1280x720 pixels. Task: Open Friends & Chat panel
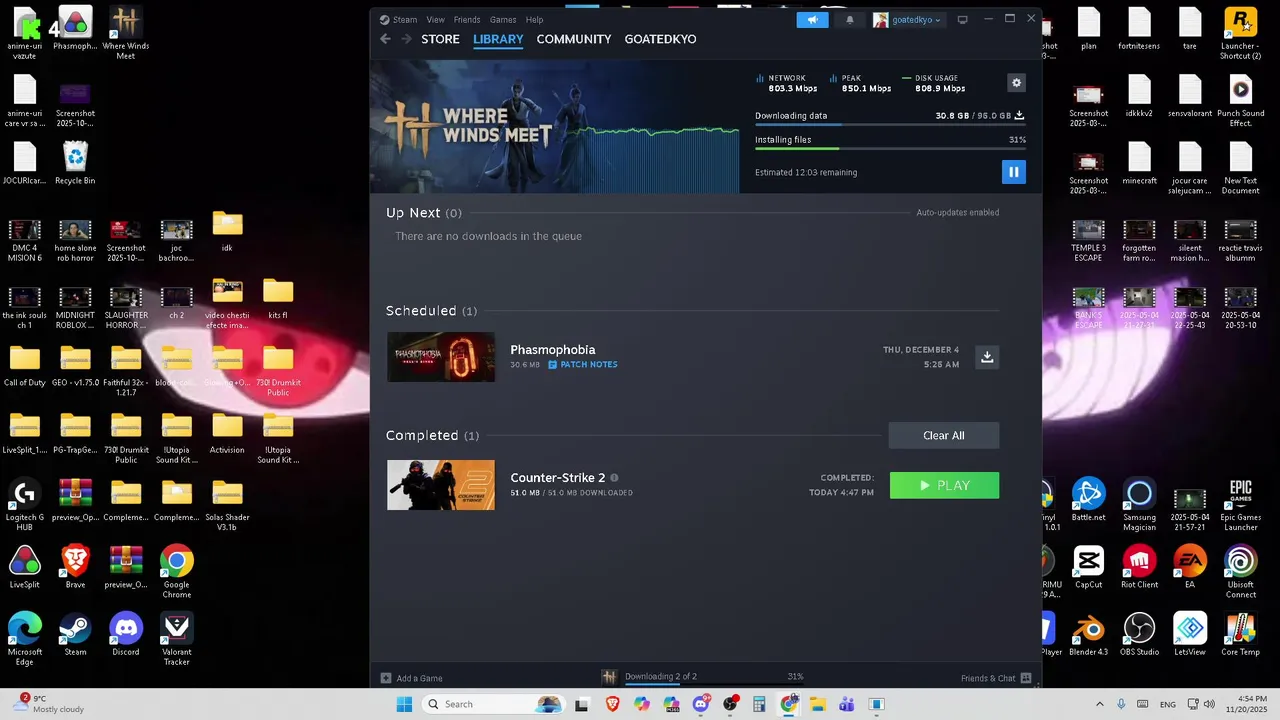pyautogui.click(x=988, y=678)
